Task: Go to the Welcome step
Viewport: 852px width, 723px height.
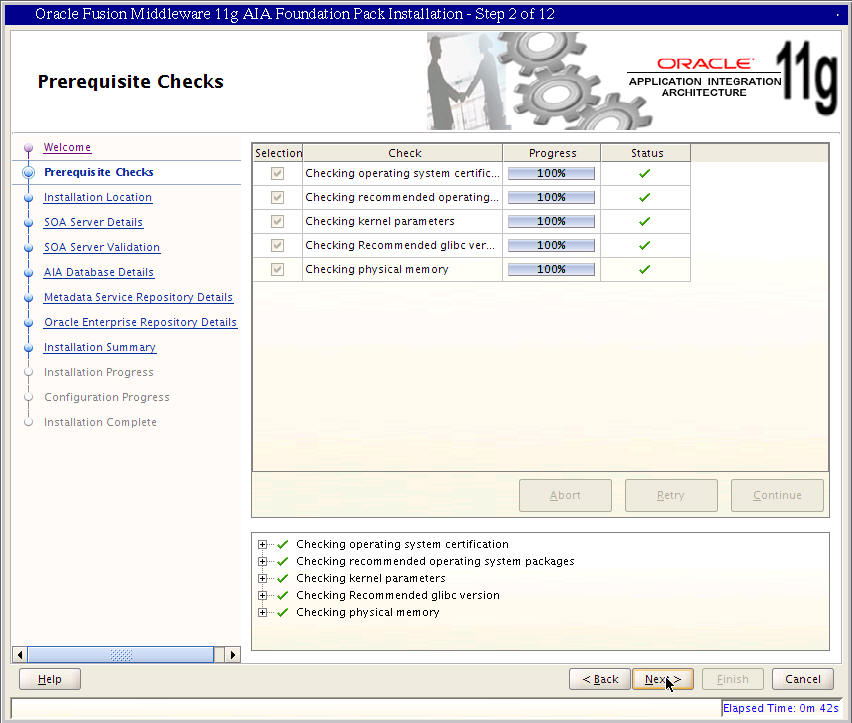Action: pyautogui.click(x=67, y=147)
